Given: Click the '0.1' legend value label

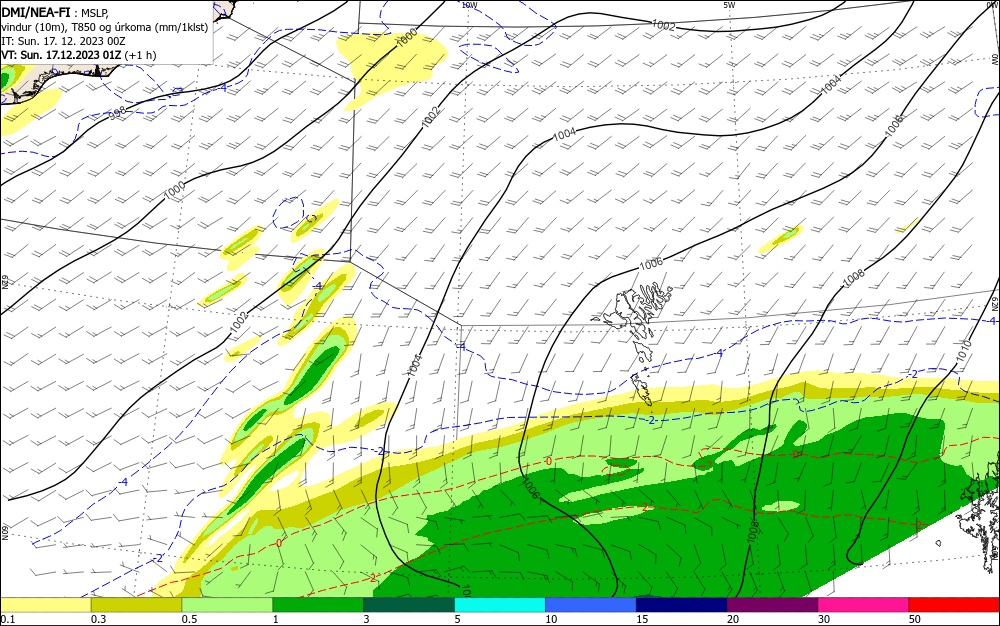Looking at the screenshot, I should tap(8, 619).
